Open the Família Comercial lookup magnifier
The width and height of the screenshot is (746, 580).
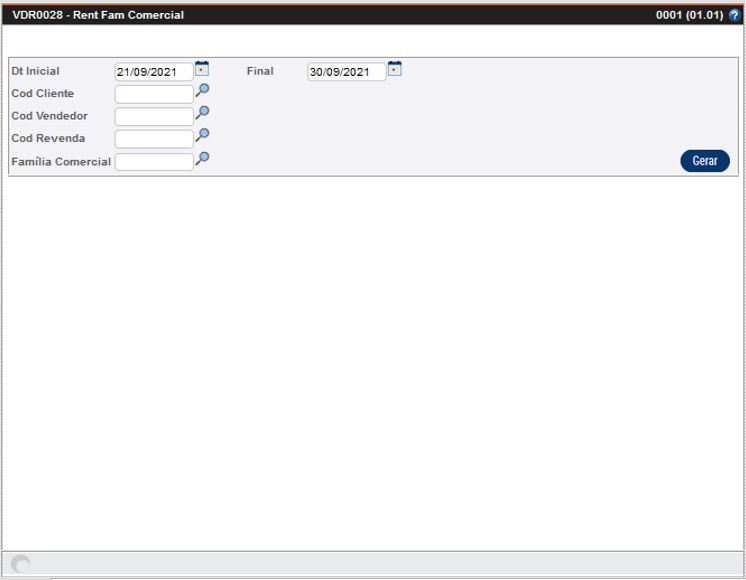pos(202,159)
